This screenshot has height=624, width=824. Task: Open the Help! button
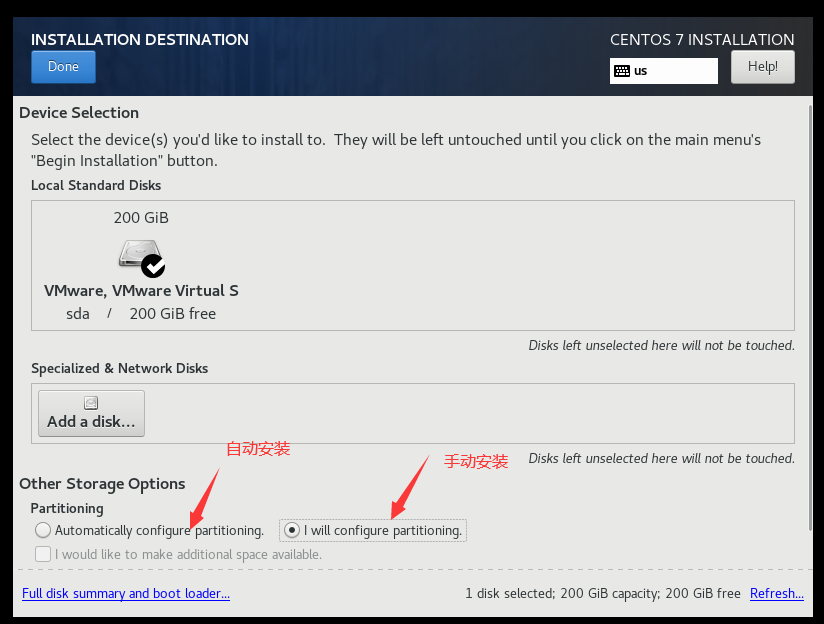click(x=763, y=67)
